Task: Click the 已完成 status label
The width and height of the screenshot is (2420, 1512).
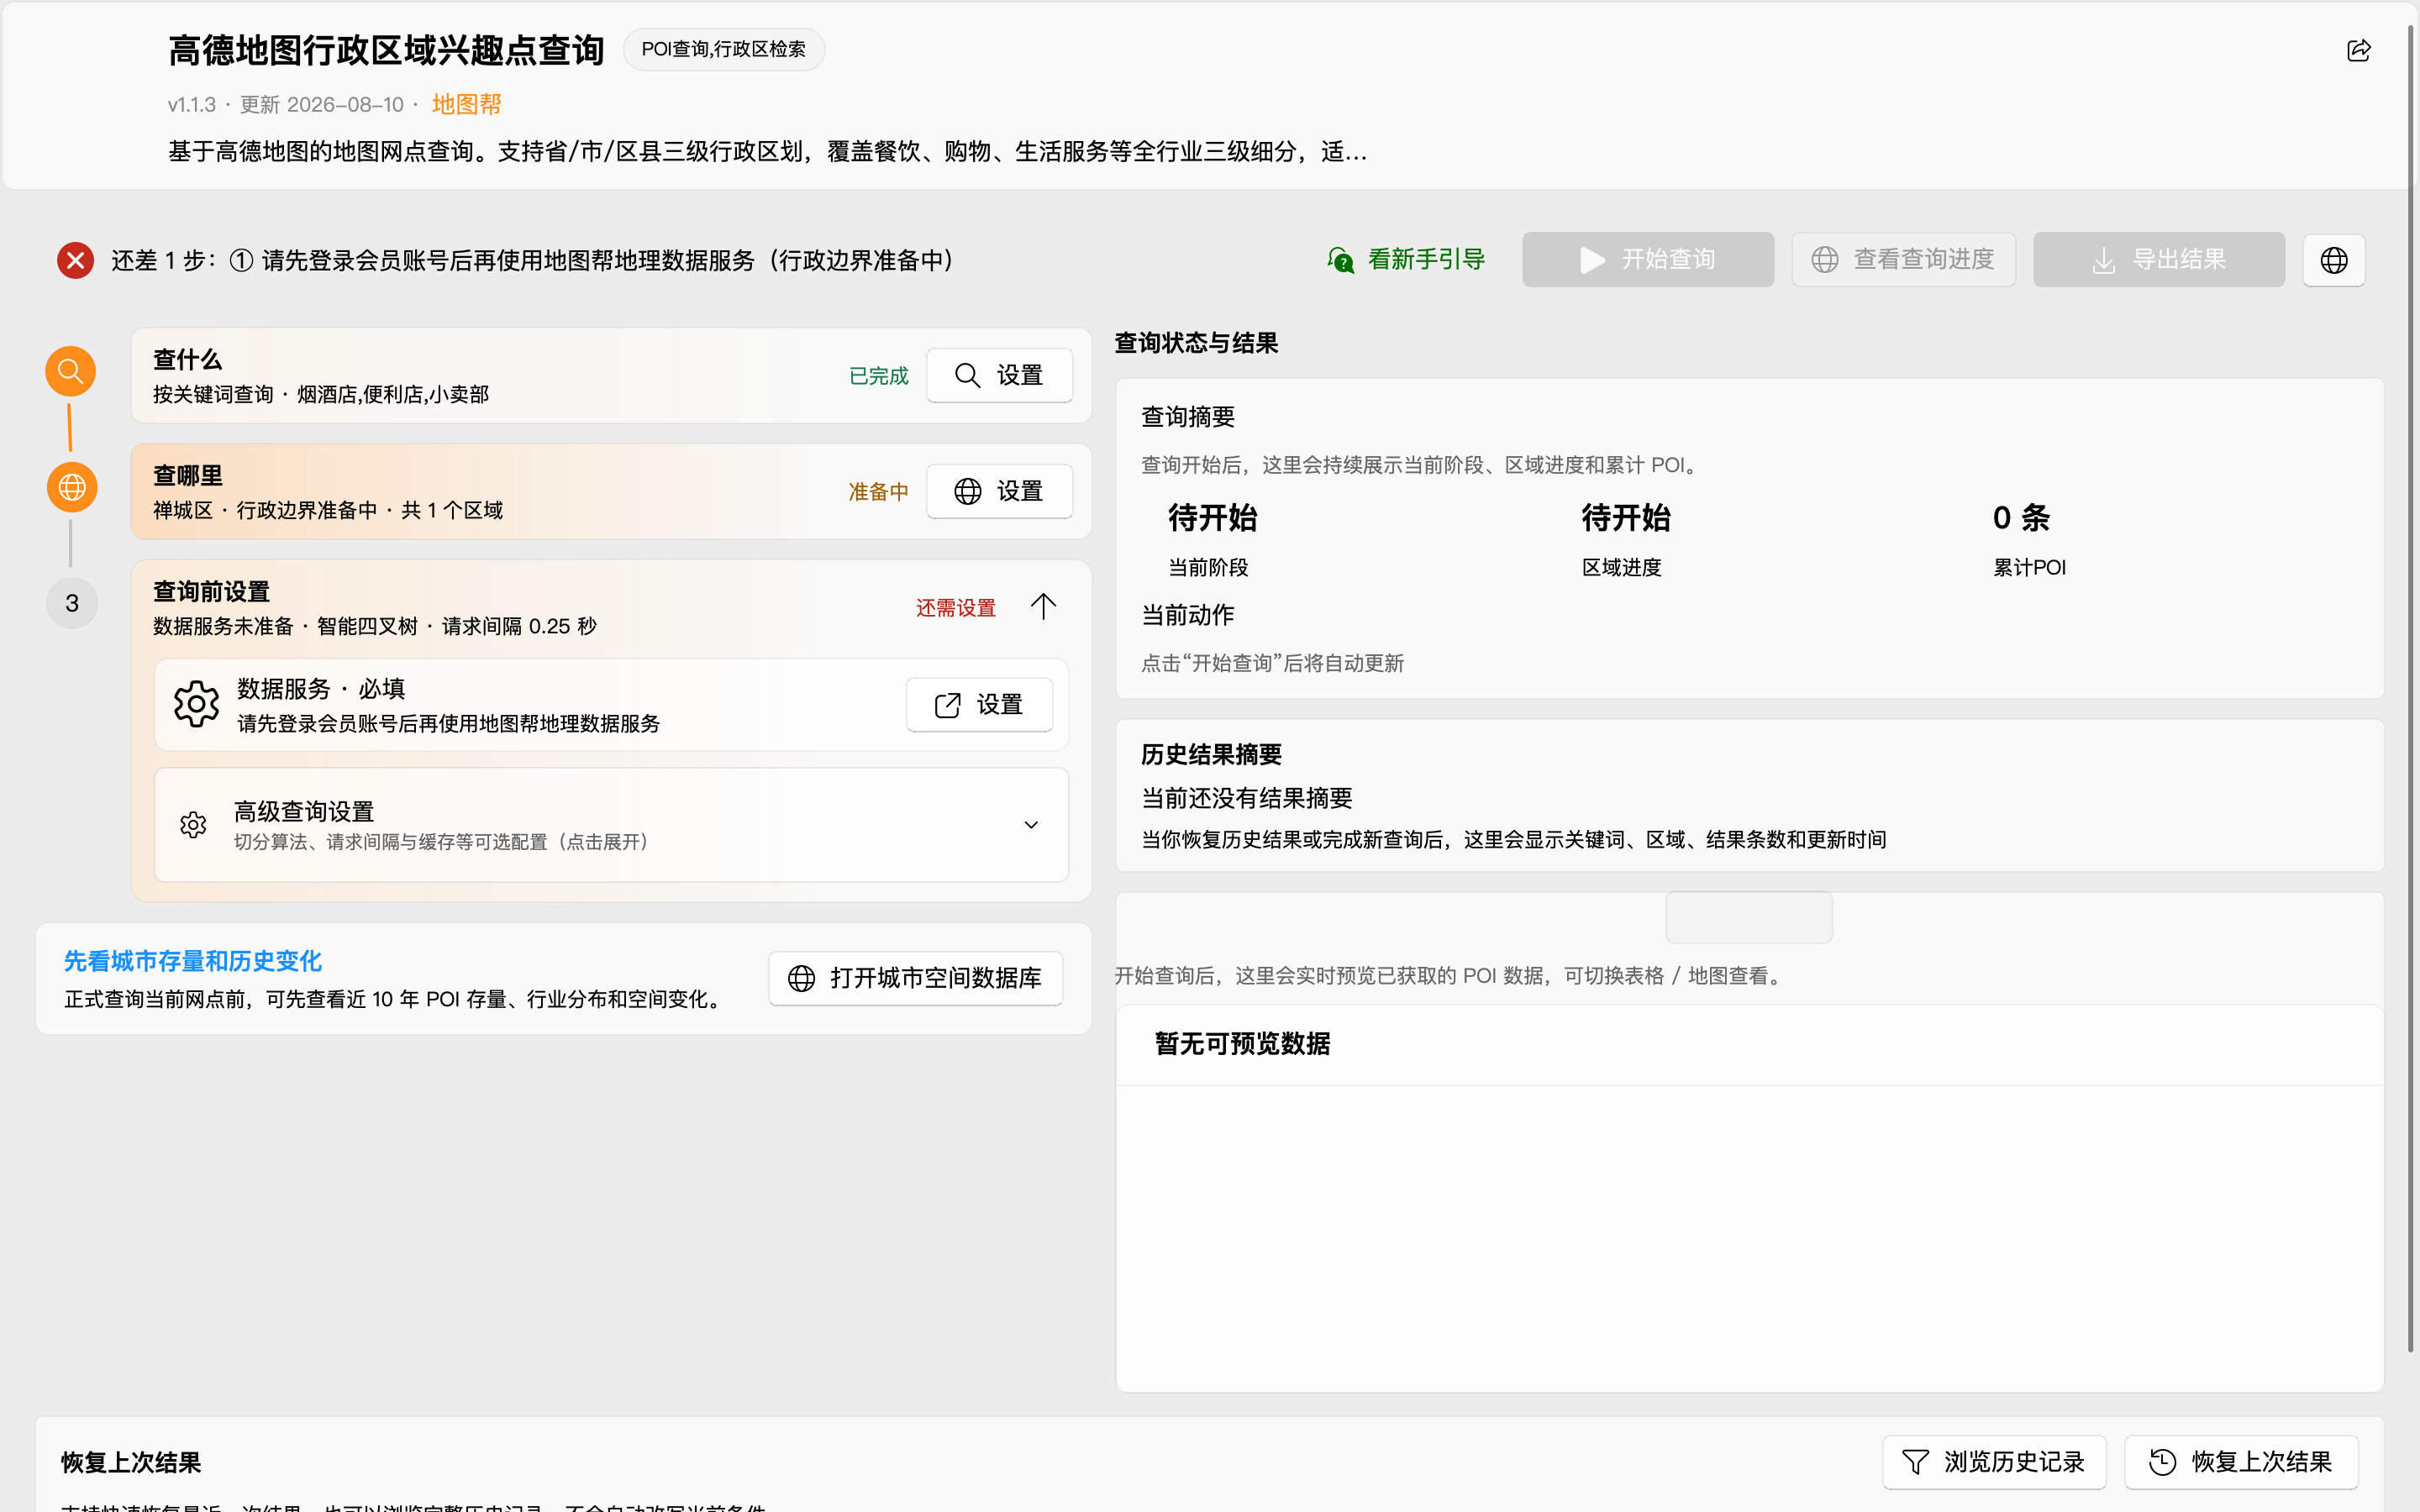Action: (x=878, y=376)
